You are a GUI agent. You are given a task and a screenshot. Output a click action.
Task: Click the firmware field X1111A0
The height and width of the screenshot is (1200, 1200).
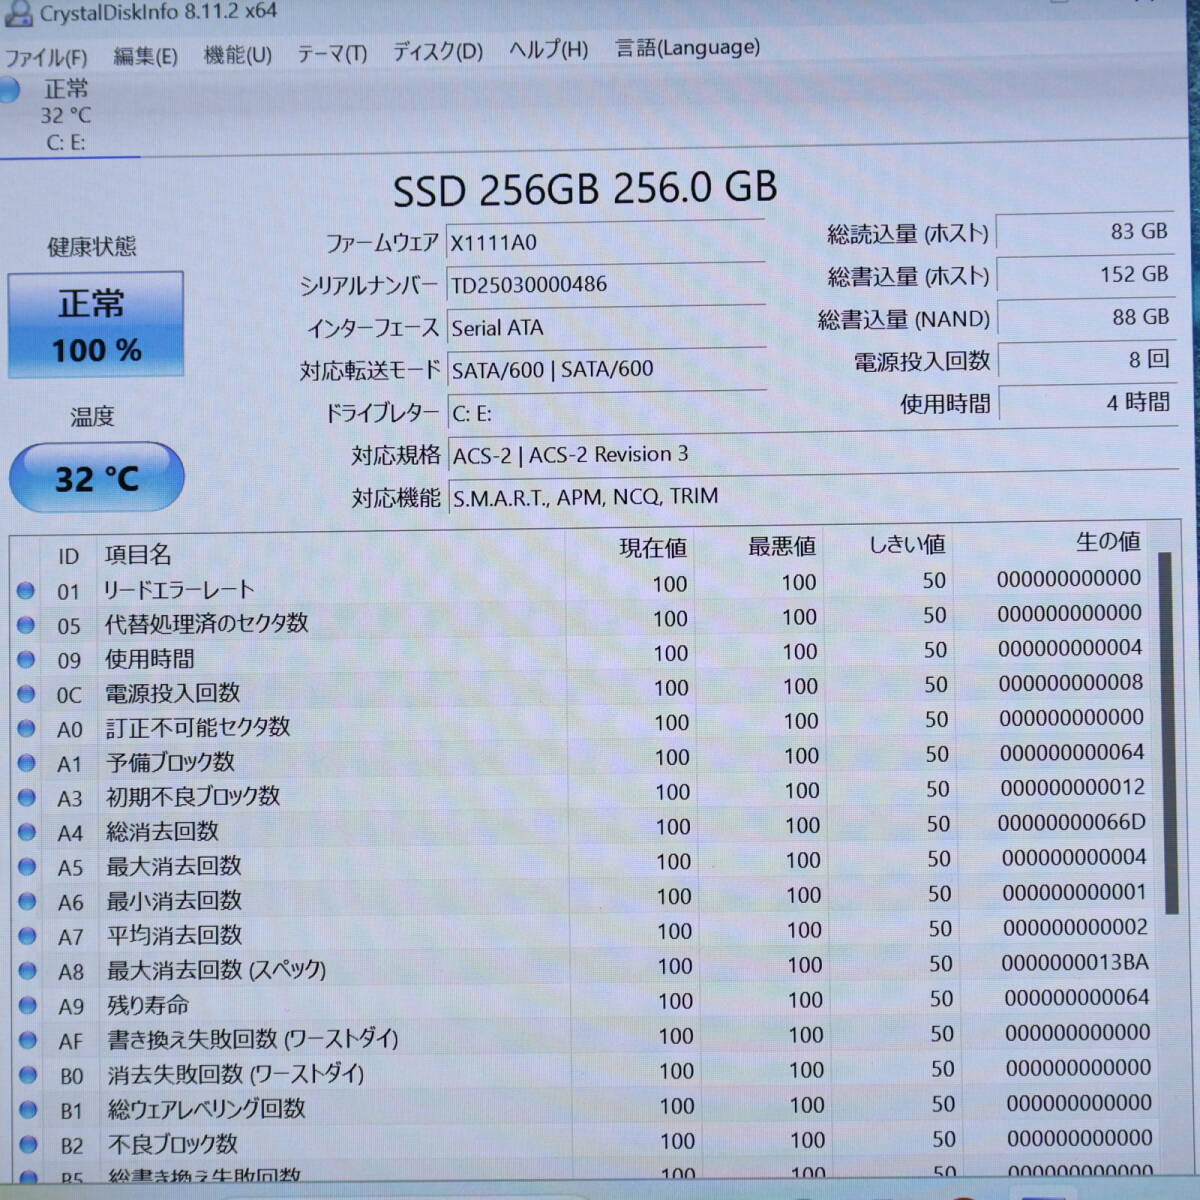[x=605, y=242]
